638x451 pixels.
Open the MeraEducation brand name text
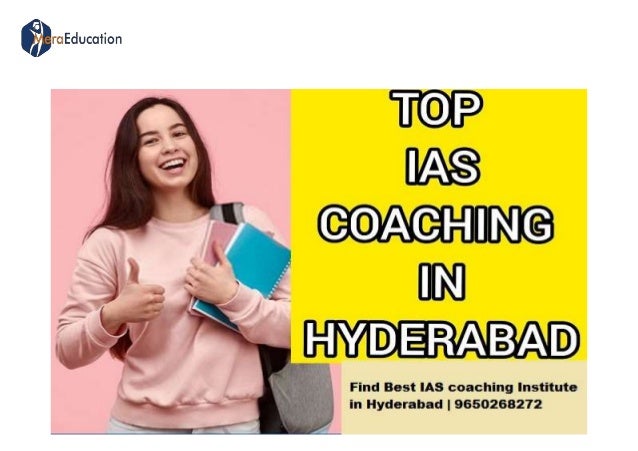pyautogui.click(x=78, y=39)
